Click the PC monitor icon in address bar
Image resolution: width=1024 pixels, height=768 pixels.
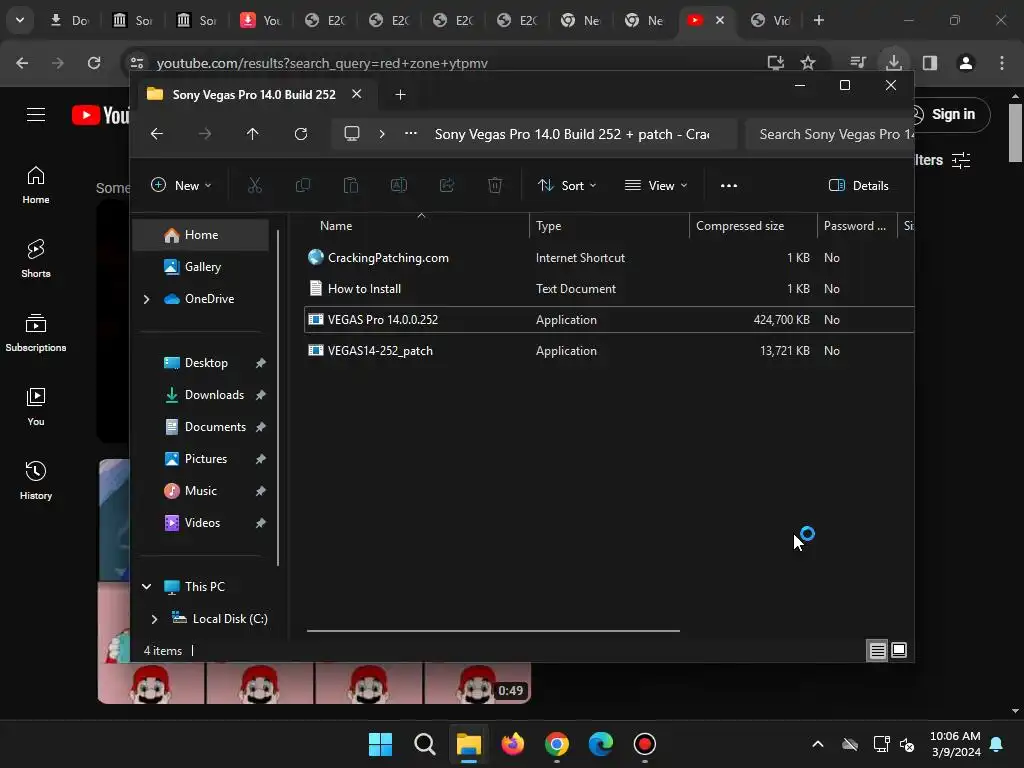point(352,134)
